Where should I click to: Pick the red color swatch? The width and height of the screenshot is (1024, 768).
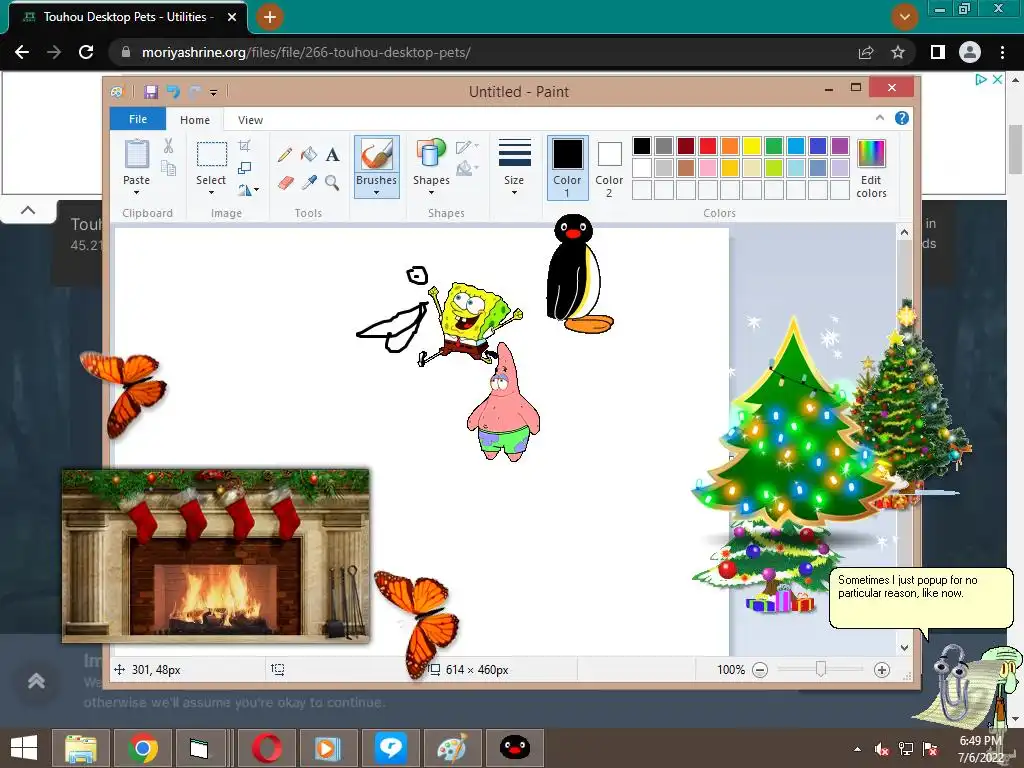point(708,146)
